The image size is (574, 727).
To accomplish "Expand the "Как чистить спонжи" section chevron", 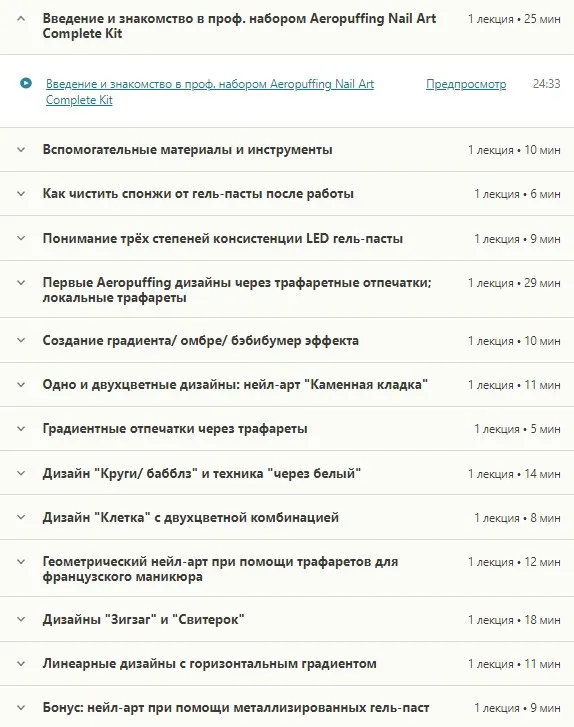I will 21,194.
